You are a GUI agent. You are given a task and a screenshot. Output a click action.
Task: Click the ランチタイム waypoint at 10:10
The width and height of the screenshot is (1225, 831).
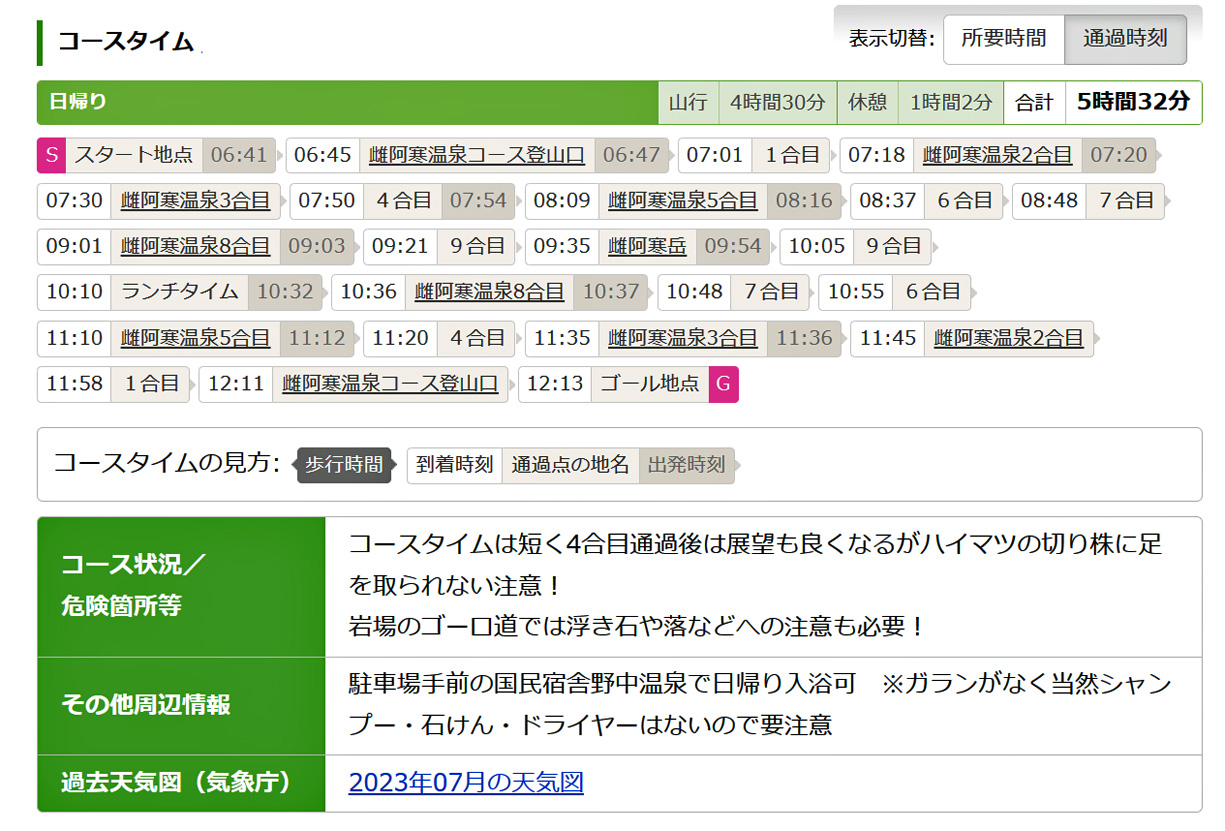pos(180,292)
